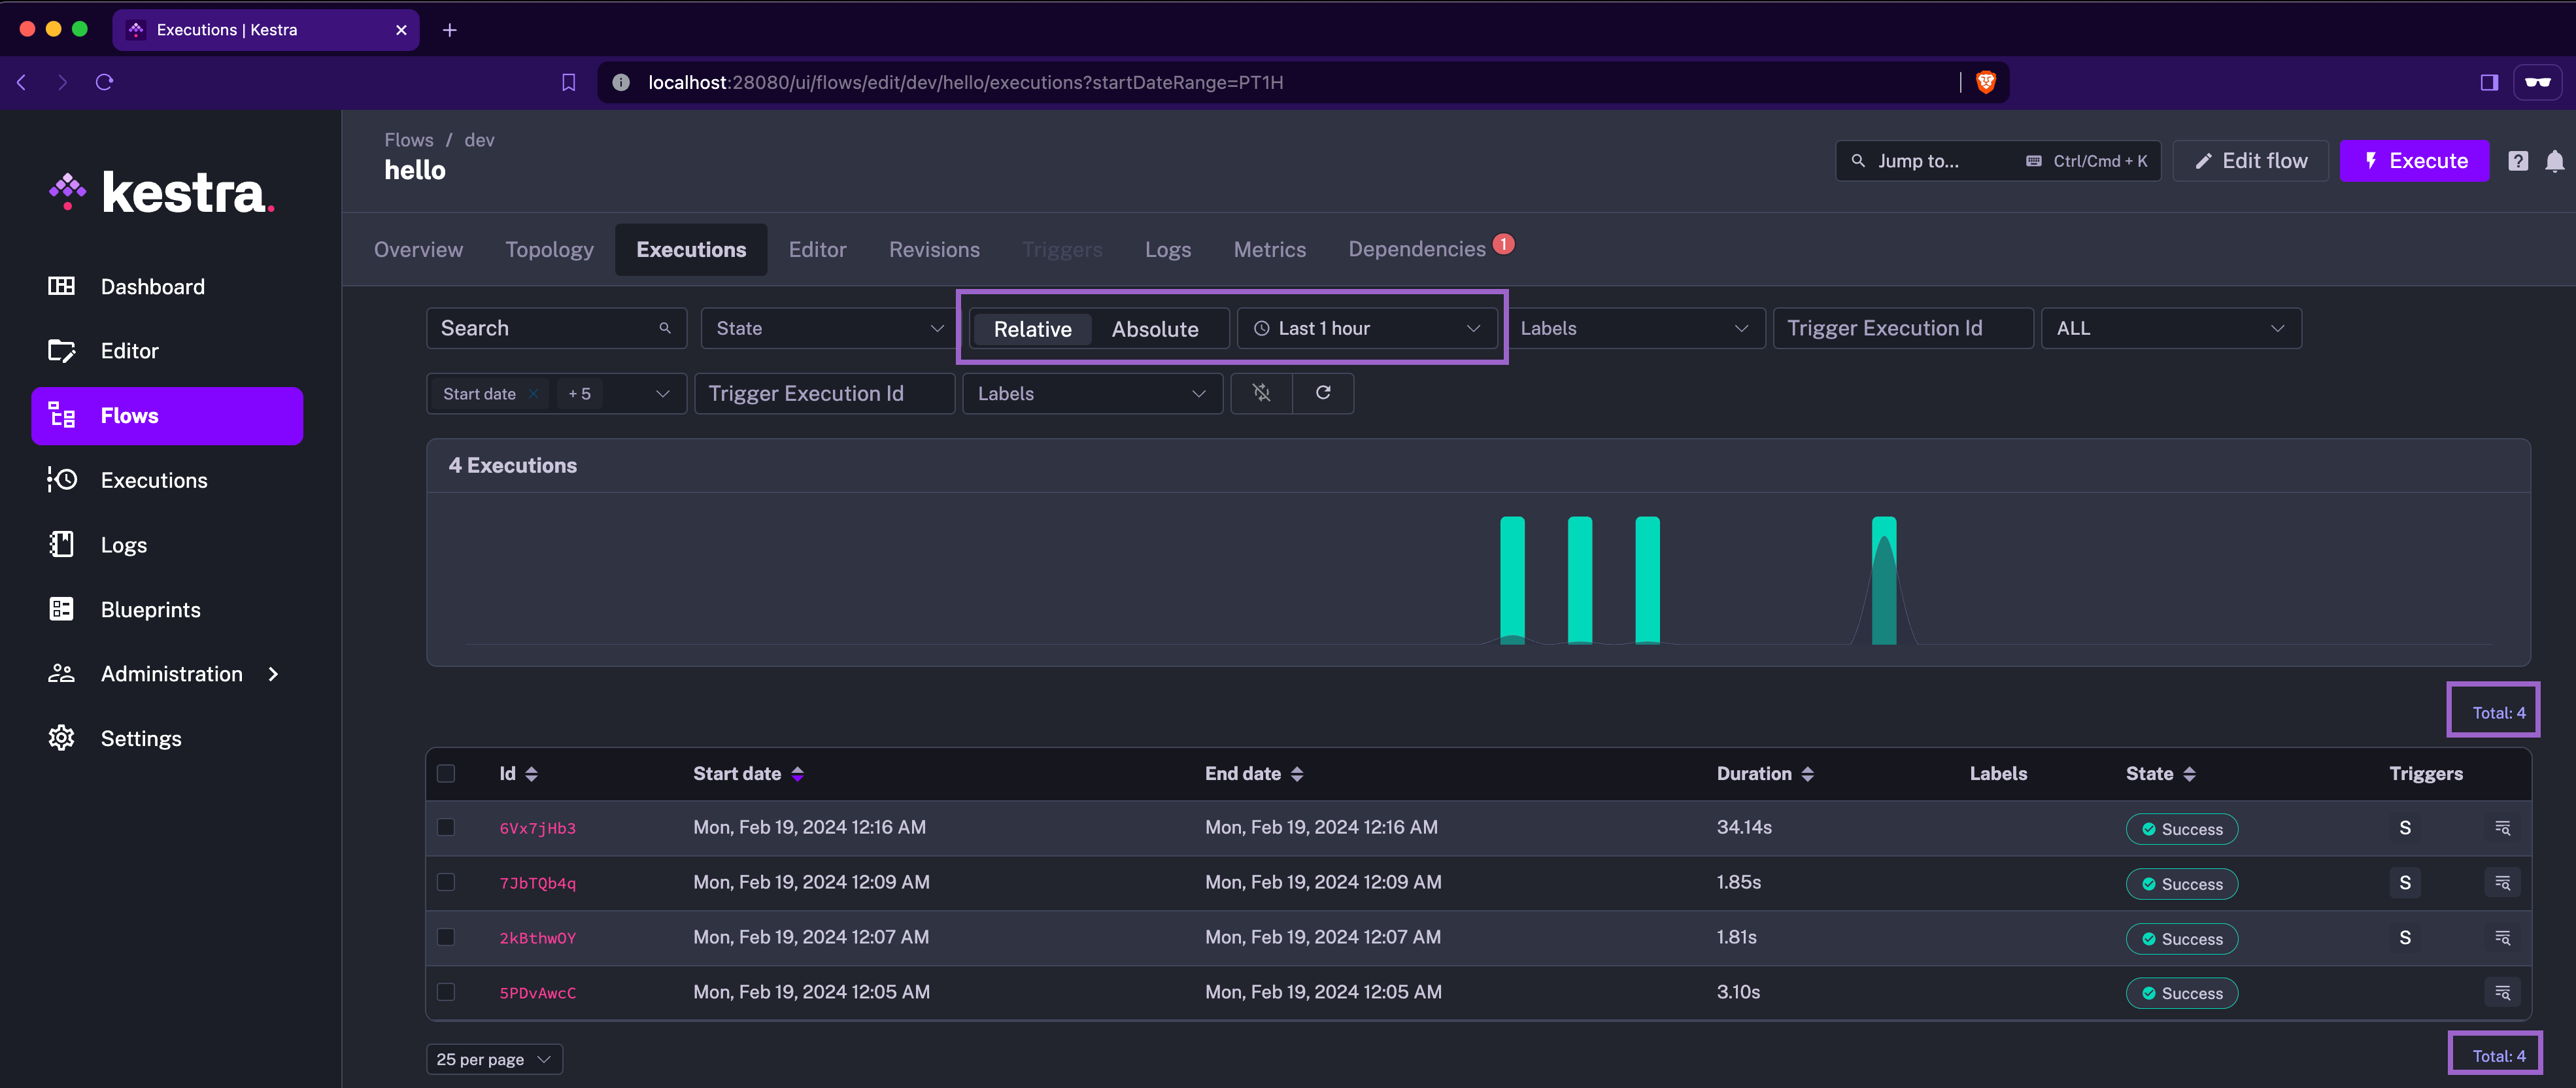Tick the checkbox for execution 7JbTQb4q
2576x1088 pixels.
(x=446, y=883)
